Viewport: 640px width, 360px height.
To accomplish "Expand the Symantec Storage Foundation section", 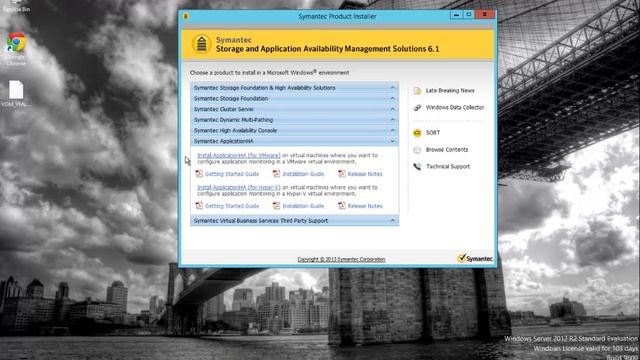I will pyautogui.click(x=294, y=98).
